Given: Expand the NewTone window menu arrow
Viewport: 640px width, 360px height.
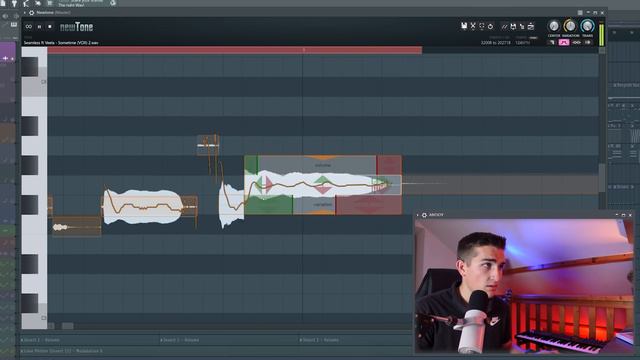Looking at the screenshot, I should 25,13.
